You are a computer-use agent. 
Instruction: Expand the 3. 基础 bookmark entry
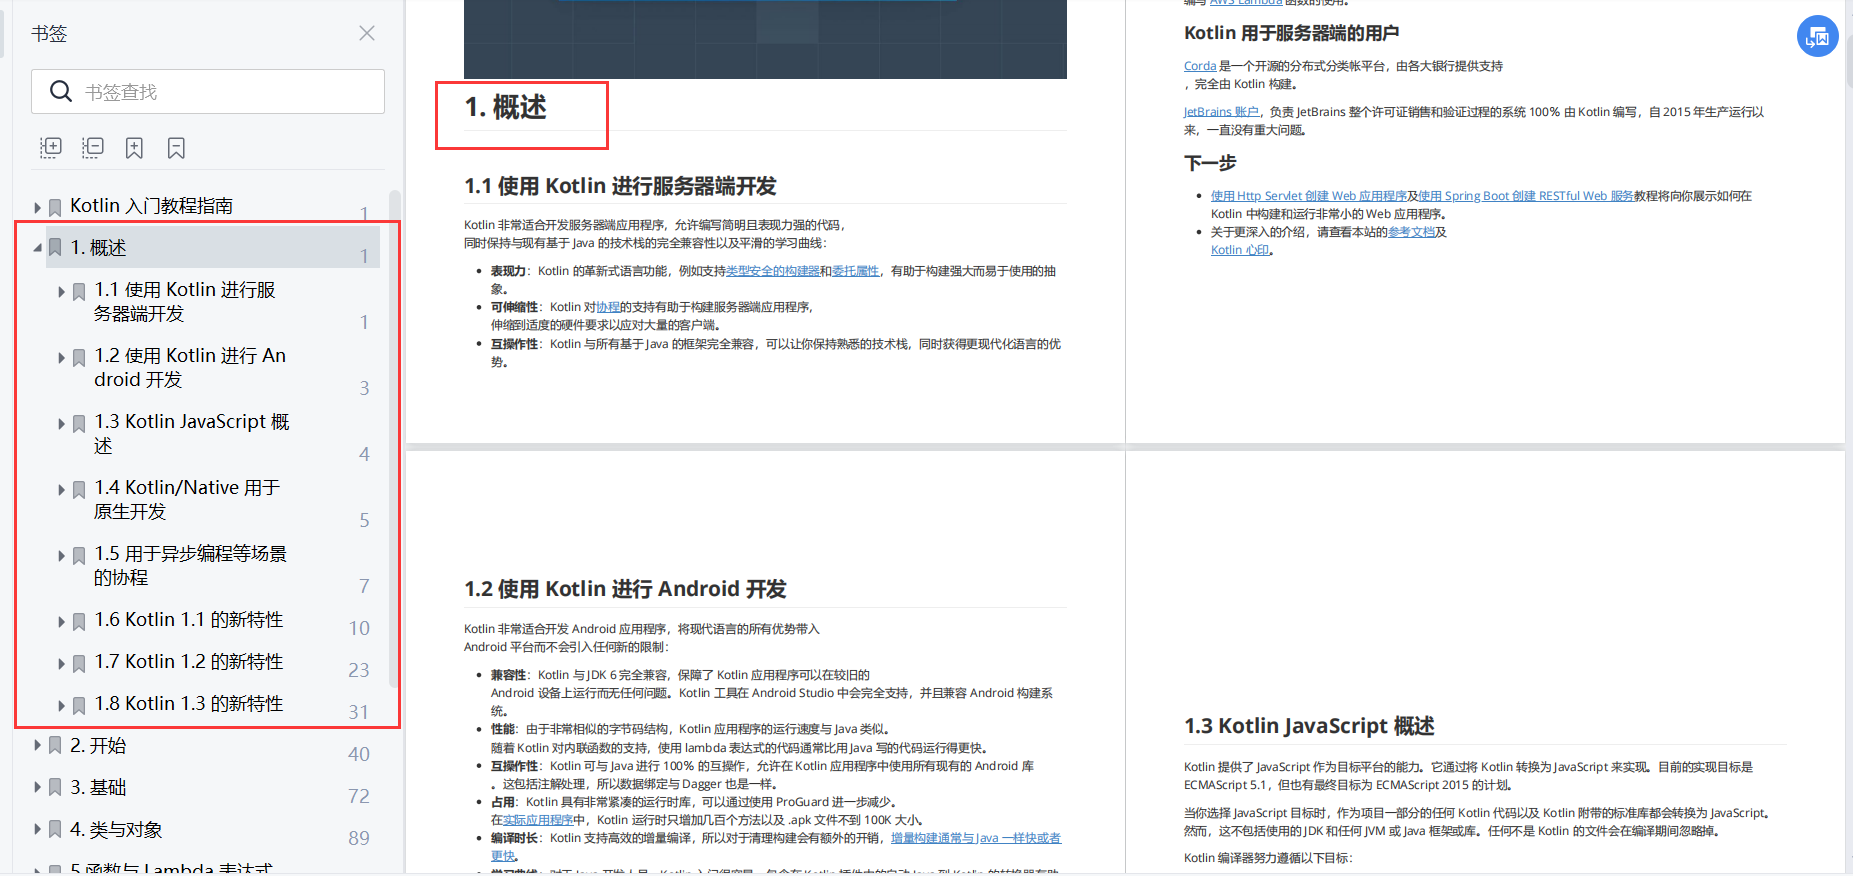pyautogui.click(x=37, y=788)
